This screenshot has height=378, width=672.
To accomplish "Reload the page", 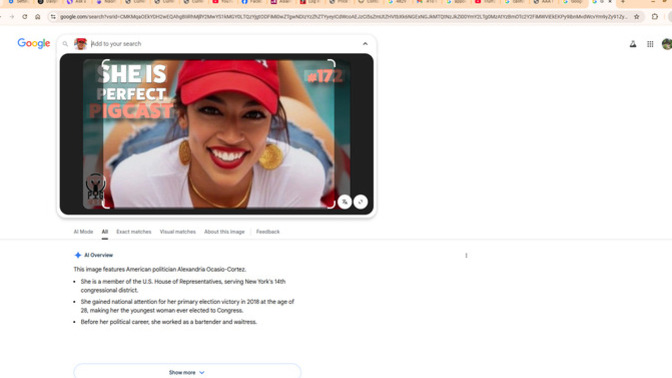I will coord(24,17).
